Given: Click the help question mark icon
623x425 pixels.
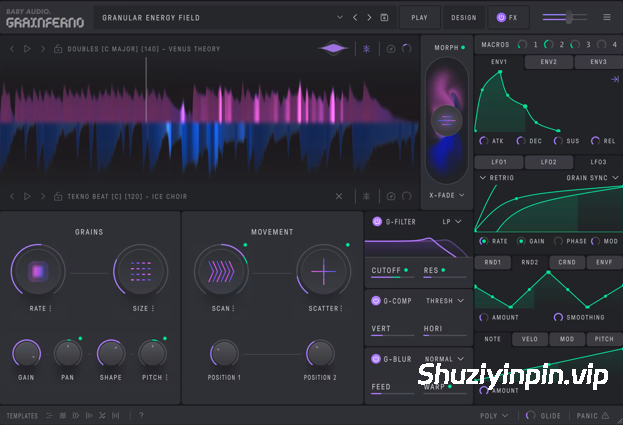Looking at the screenshot, I should 141,415.
